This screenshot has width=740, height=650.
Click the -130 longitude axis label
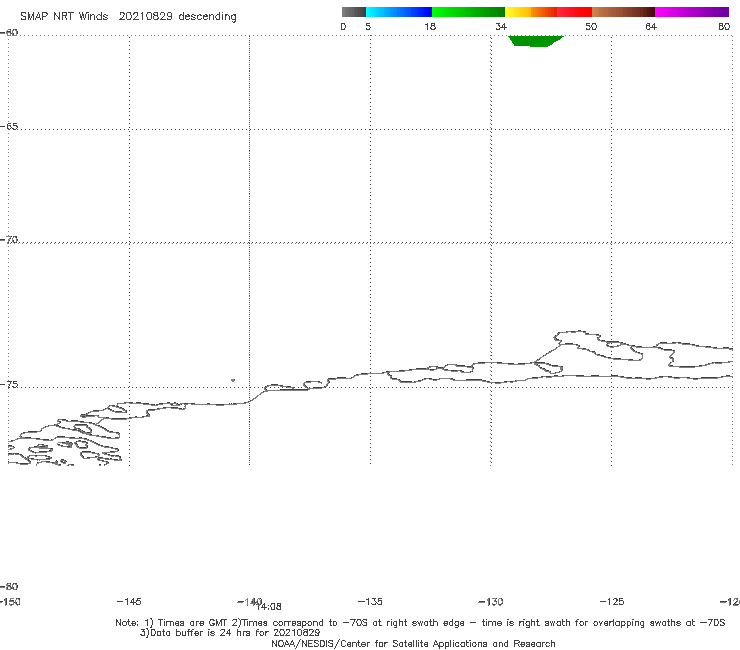491,602
